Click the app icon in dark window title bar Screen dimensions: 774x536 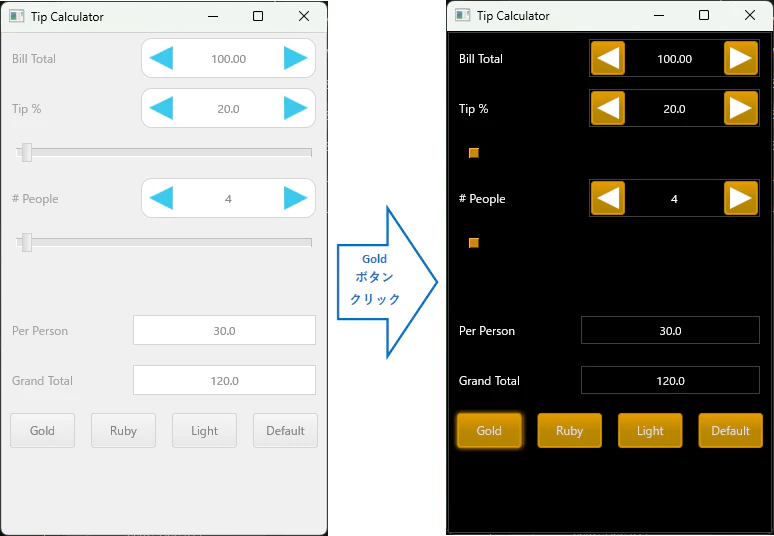click(463, 15)
